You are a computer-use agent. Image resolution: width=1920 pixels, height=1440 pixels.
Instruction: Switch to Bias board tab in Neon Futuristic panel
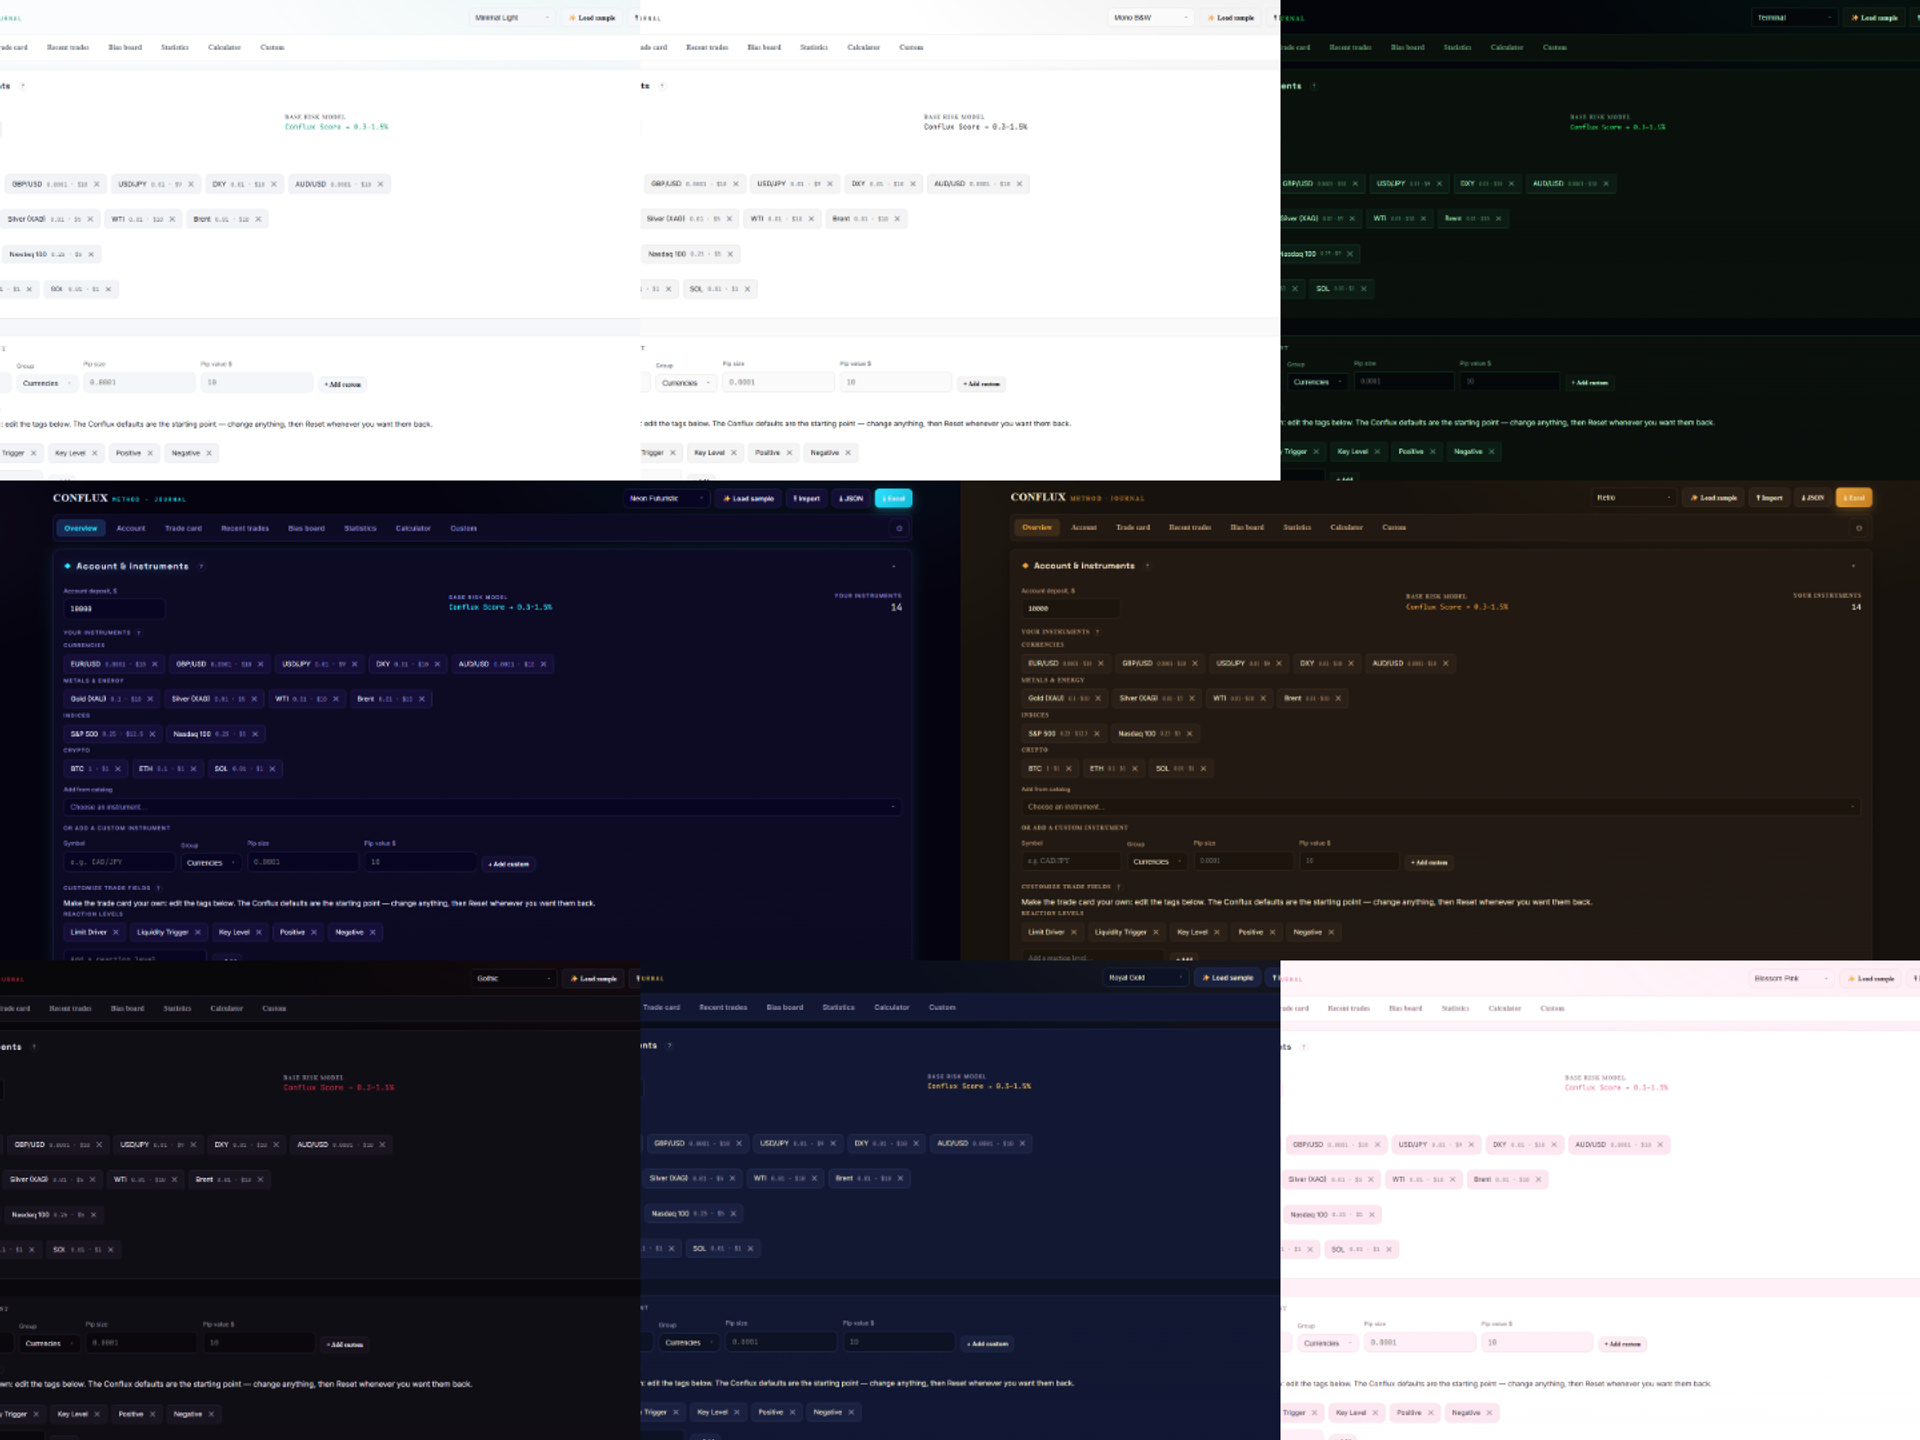(306, 528)
